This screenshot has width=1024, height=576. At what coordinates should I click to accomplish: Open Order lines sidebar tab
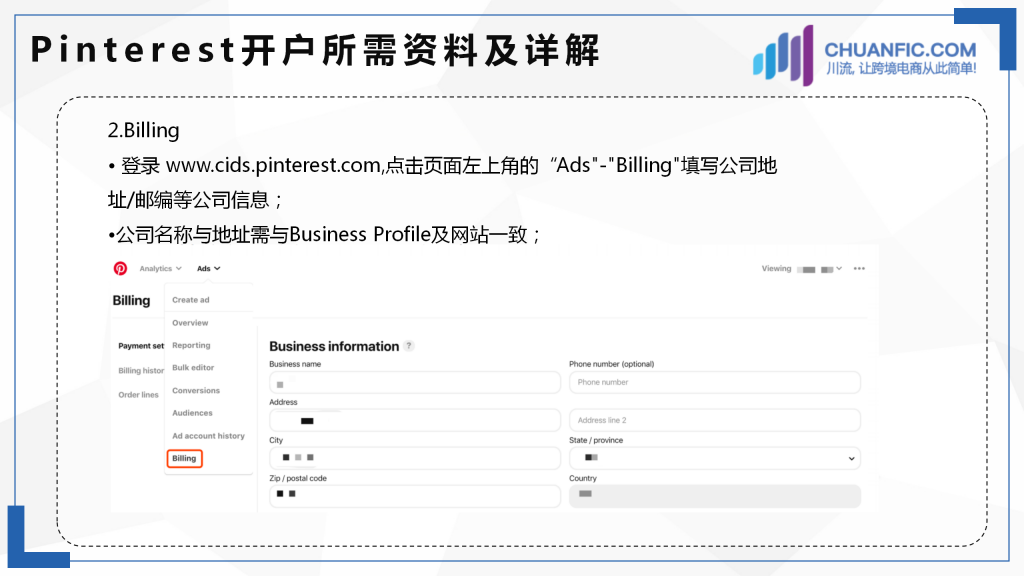[138, 394]
